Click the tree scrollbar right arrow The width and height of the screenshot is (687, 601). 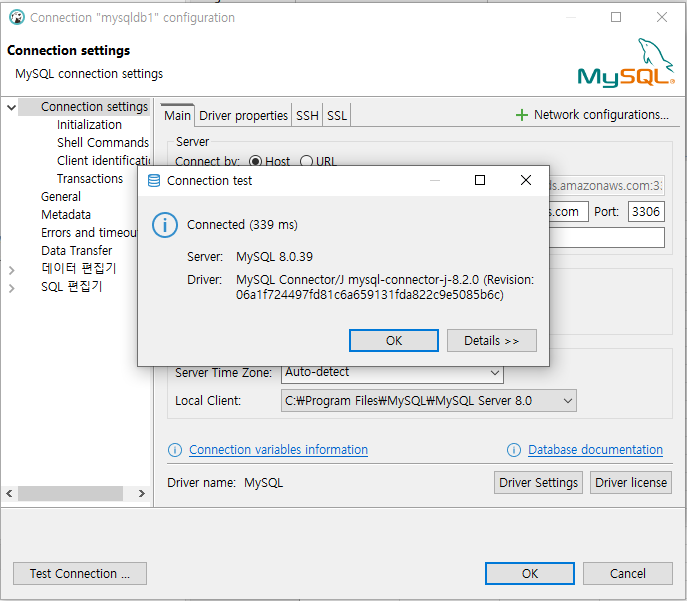[142, 494]
